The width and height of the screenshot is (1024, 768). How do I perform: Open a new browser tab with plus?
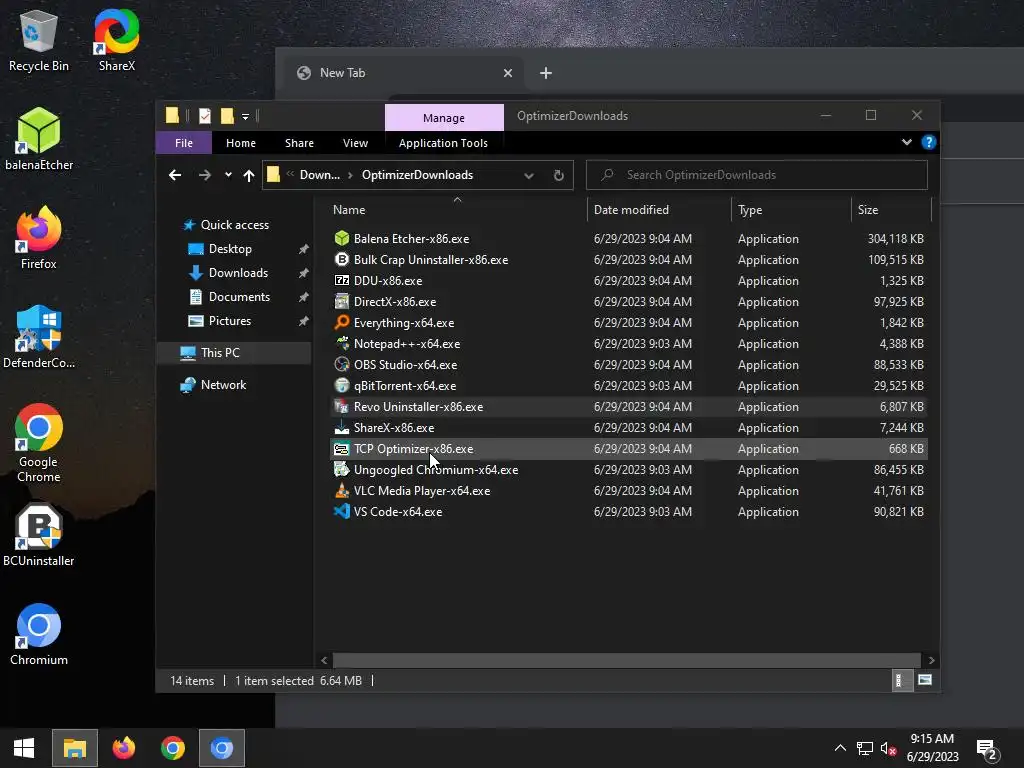pos(546,73)
